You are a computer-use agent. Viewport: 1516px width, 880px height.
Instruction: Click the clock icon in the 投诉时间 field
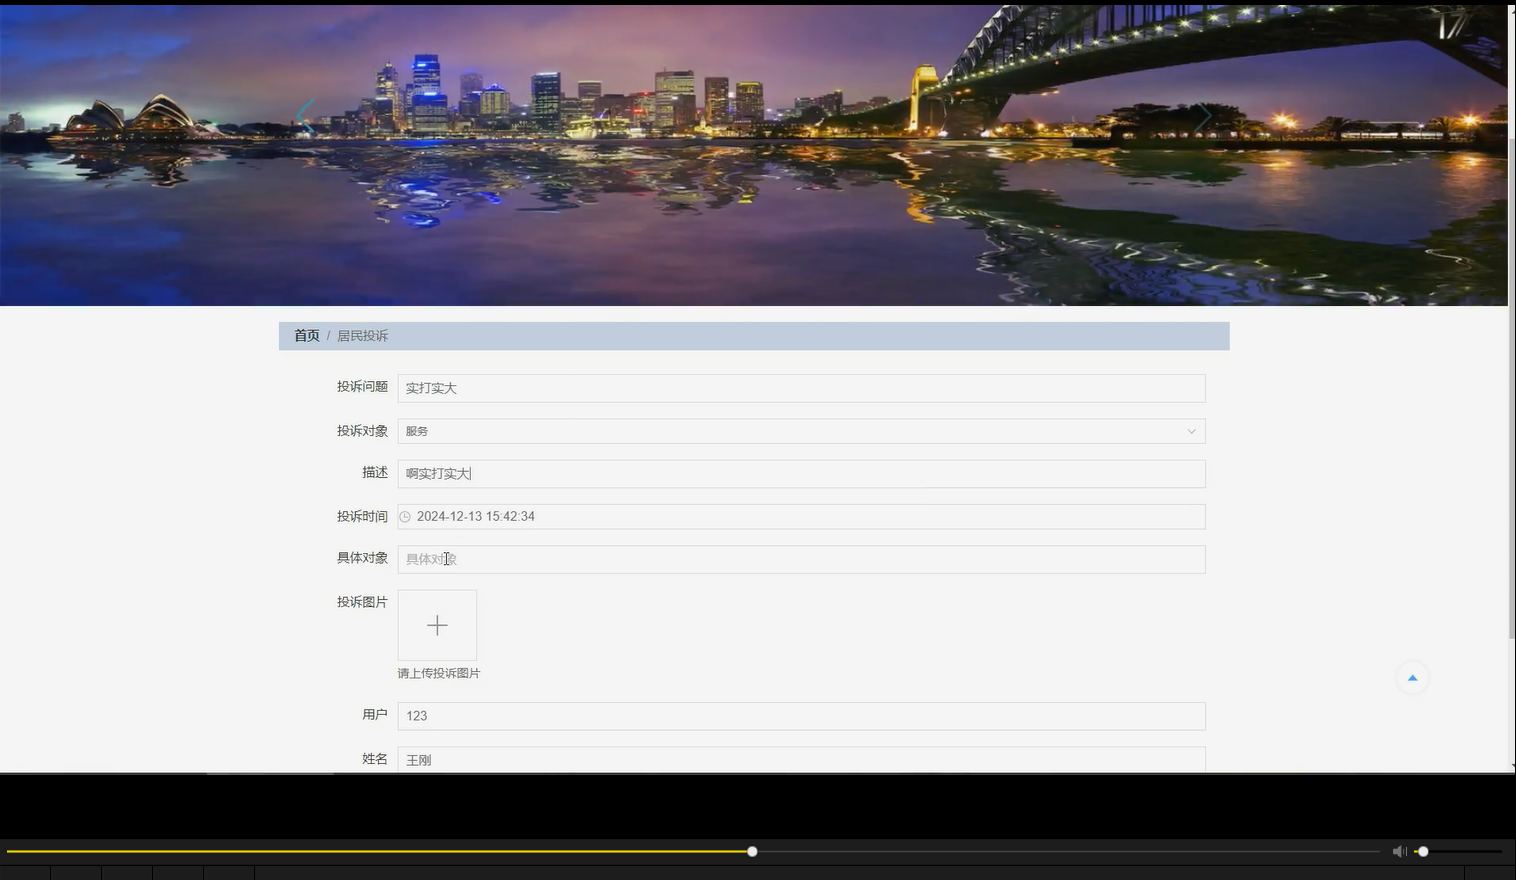[405, 516]
